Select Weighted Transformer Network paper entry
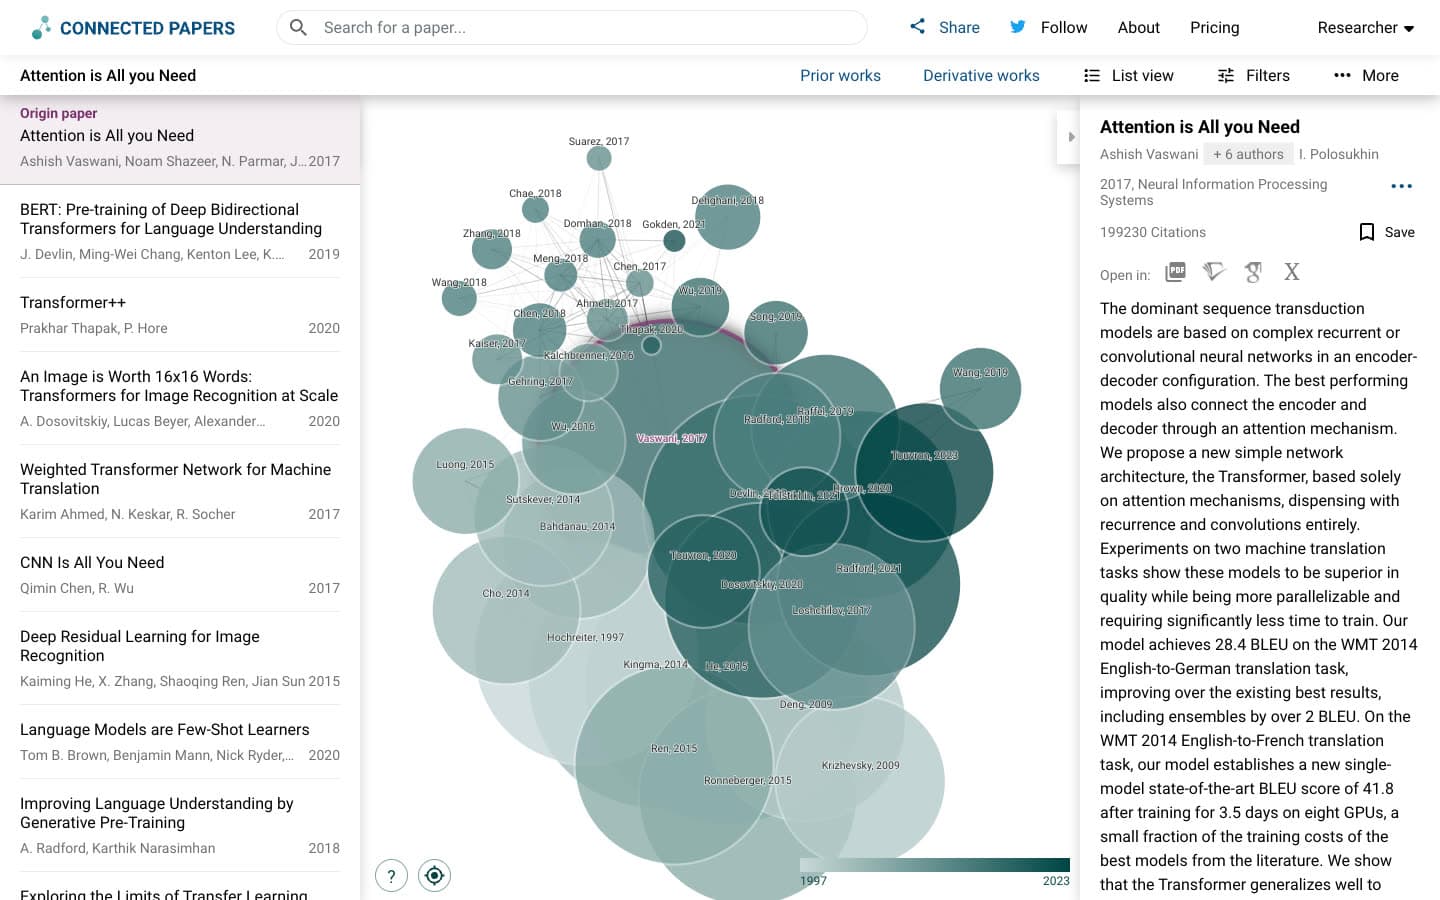The height and width of the screenshot is (900, 1440). click(x=180, y=491)
